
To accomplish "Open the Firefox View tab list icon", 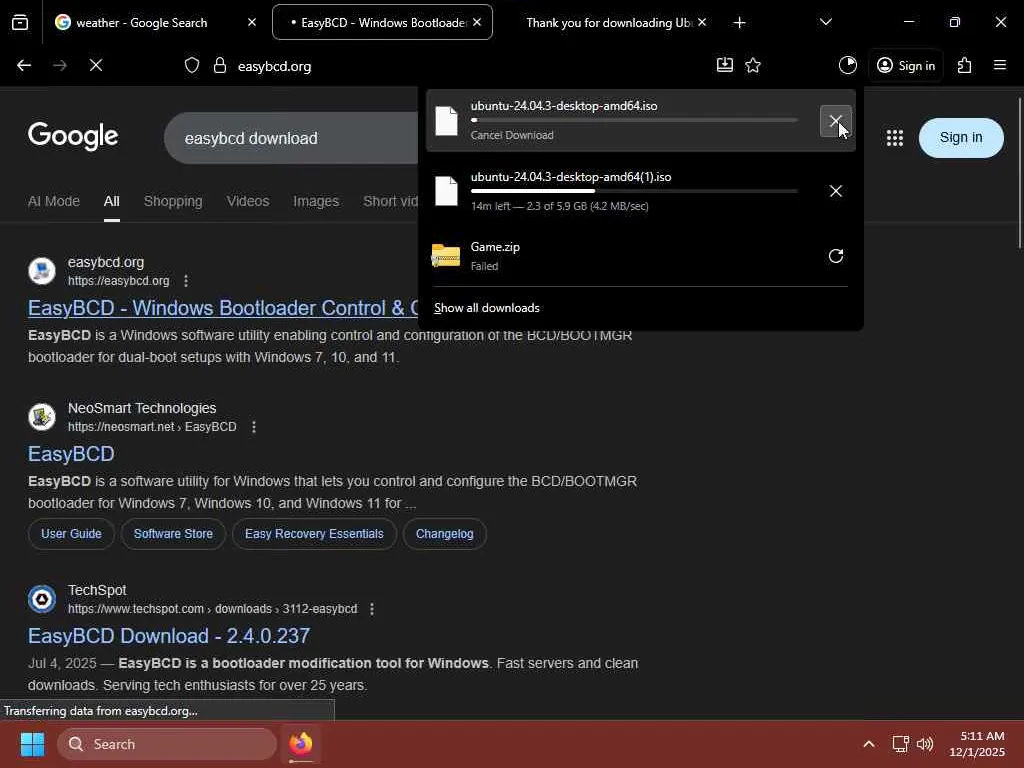I will click(x=20, y=23).
